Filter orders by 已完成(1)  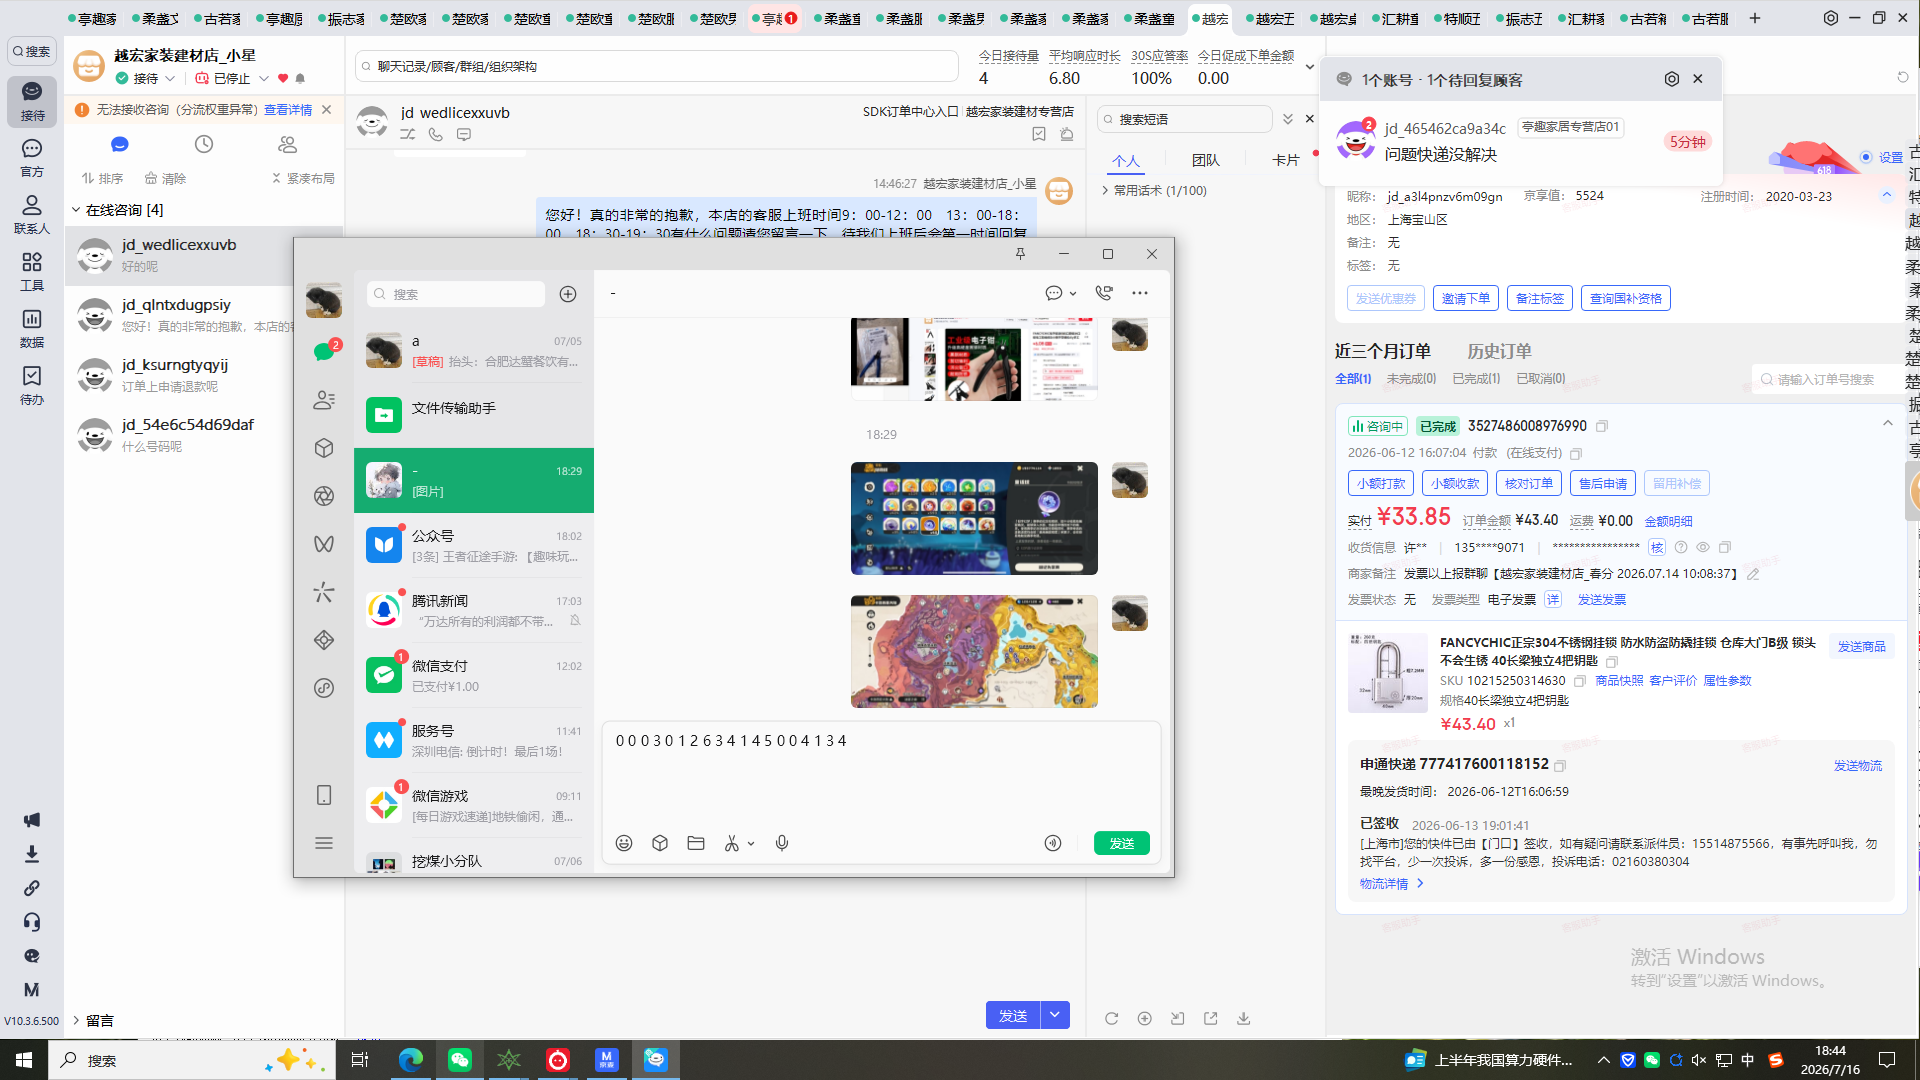point(1476,379)
